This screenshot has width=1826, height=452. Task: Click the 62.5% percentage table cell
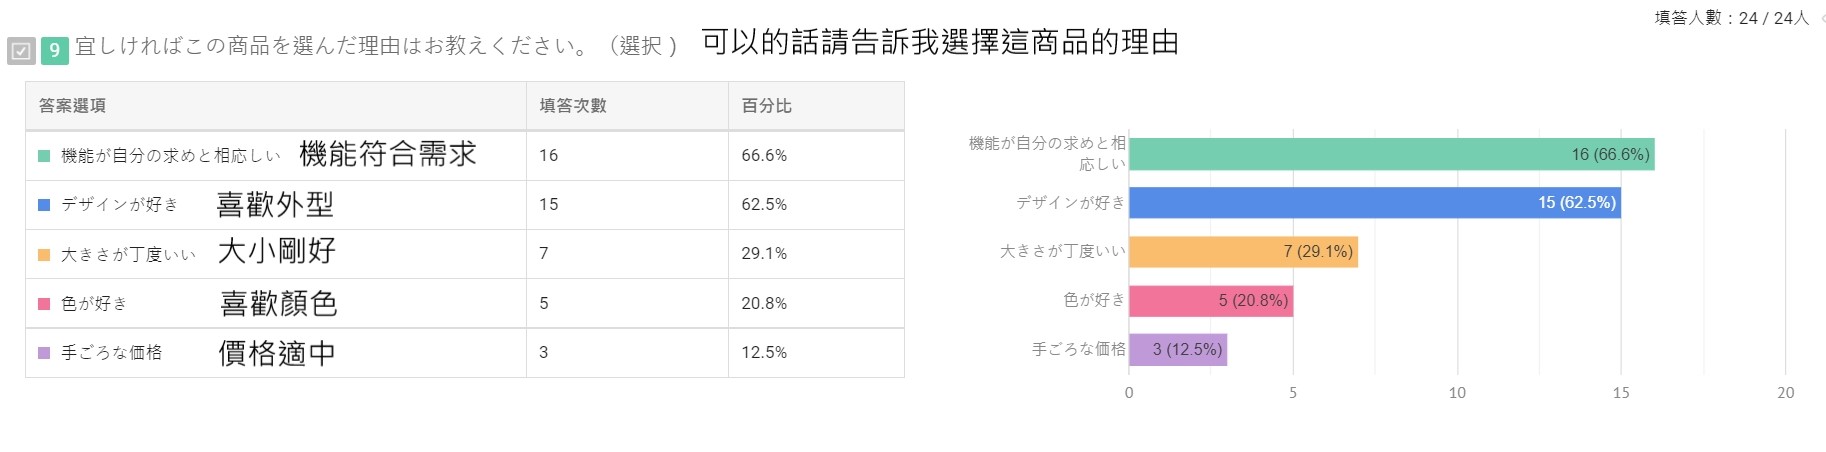764,205
